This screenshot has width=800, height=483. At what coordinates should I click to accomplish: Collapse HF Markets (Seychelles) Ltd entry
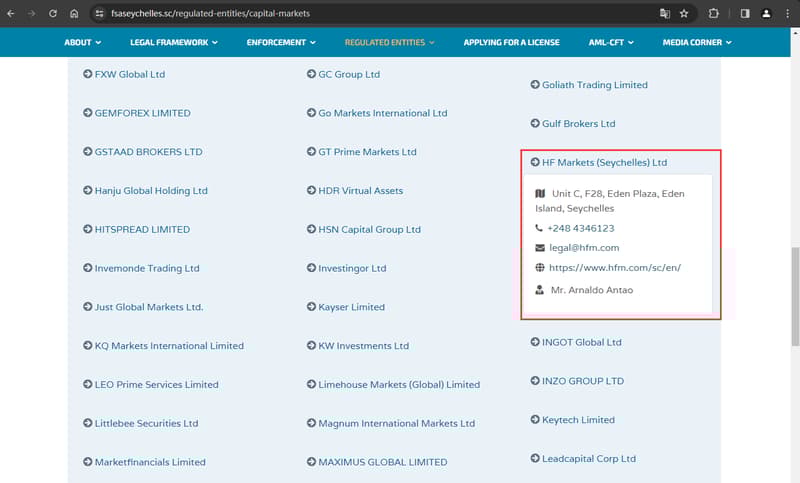coord(603,162)
